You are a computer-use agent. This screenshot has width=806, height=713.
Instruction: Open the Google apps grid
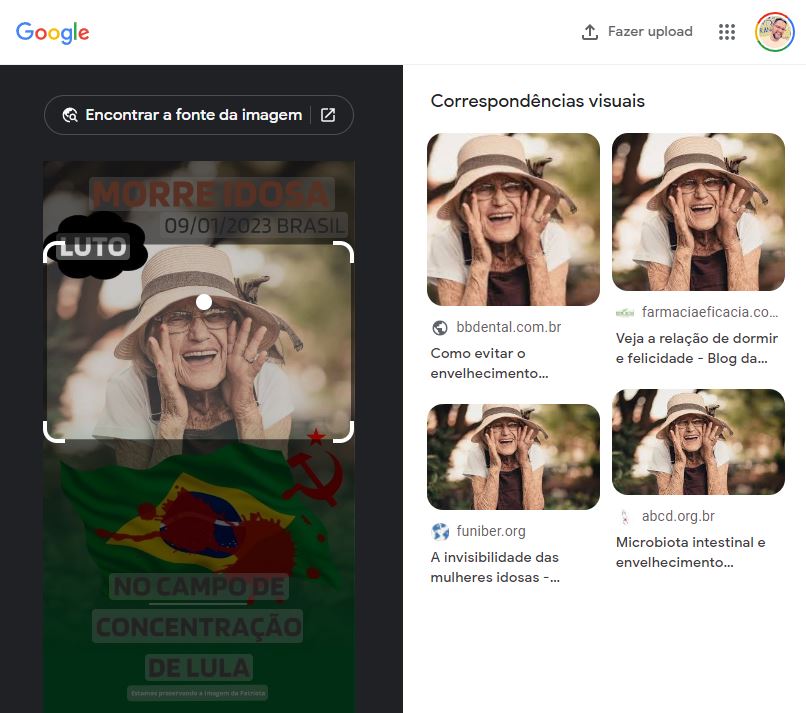(727, 32)
